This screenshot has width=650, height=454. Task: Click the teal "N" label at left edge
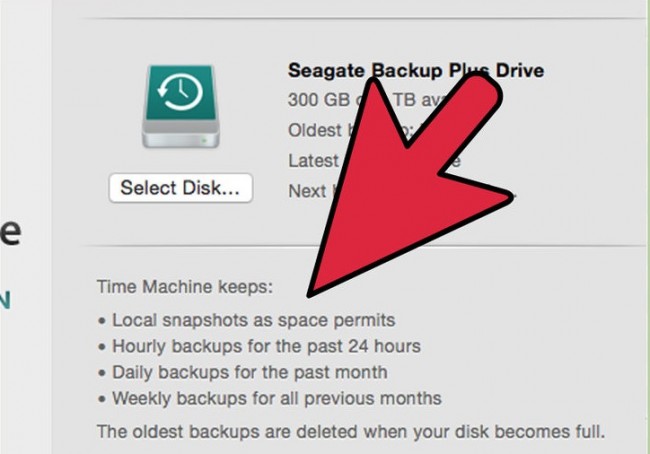tap(5, 300)
